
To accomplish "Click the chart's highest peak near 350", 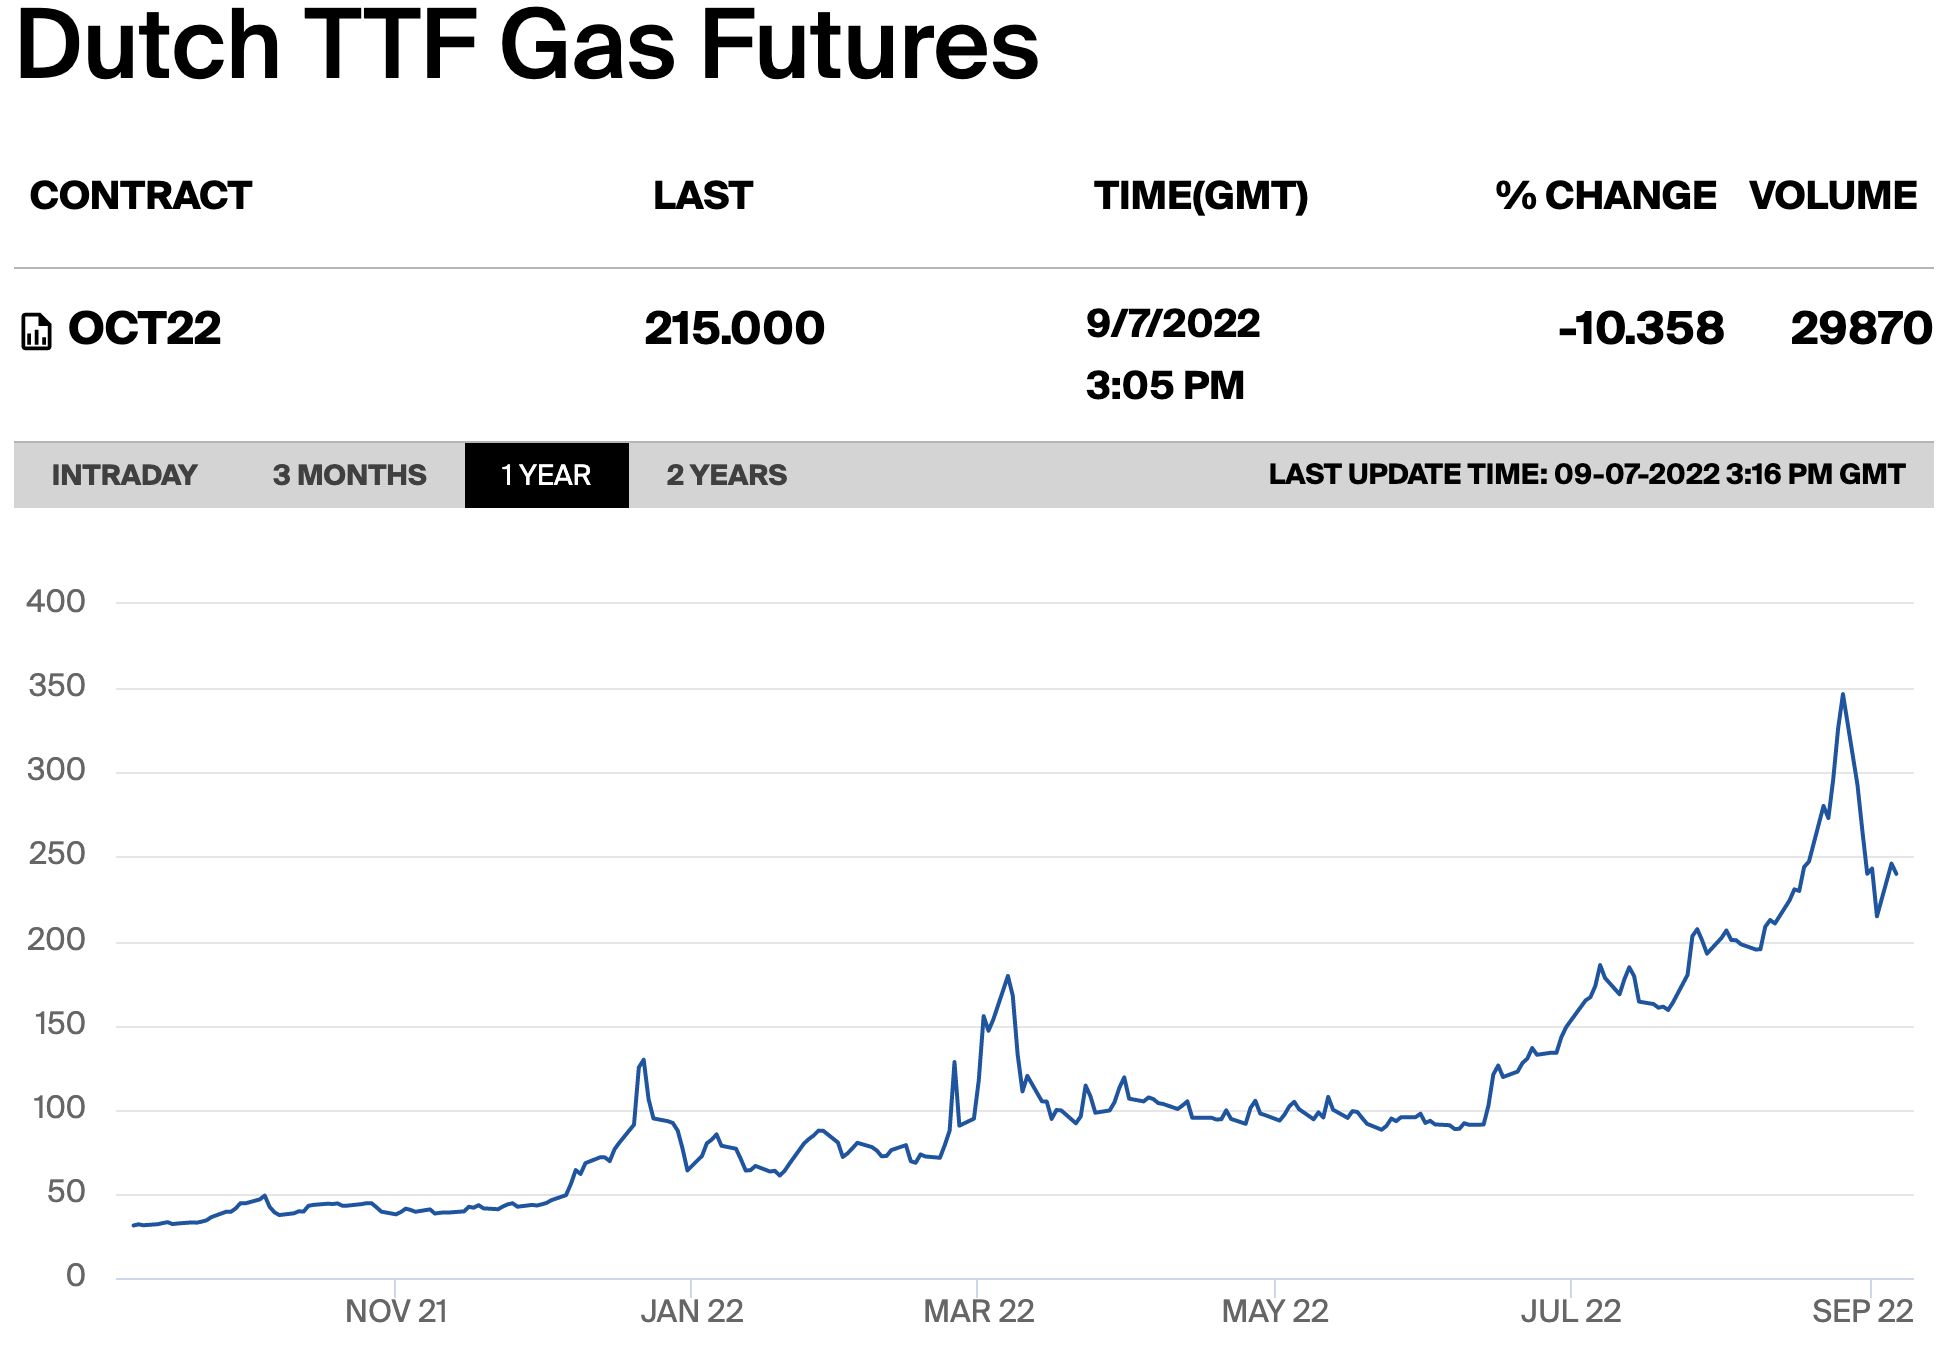I will point(1842,695).
